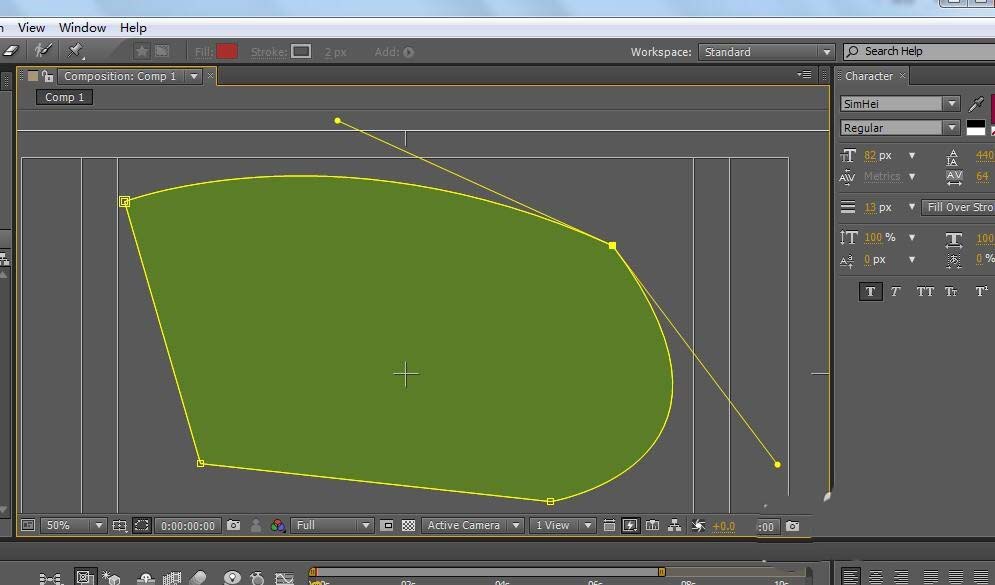
Task: Switch to the Character panel tab
Action: [x=868, y=76]
